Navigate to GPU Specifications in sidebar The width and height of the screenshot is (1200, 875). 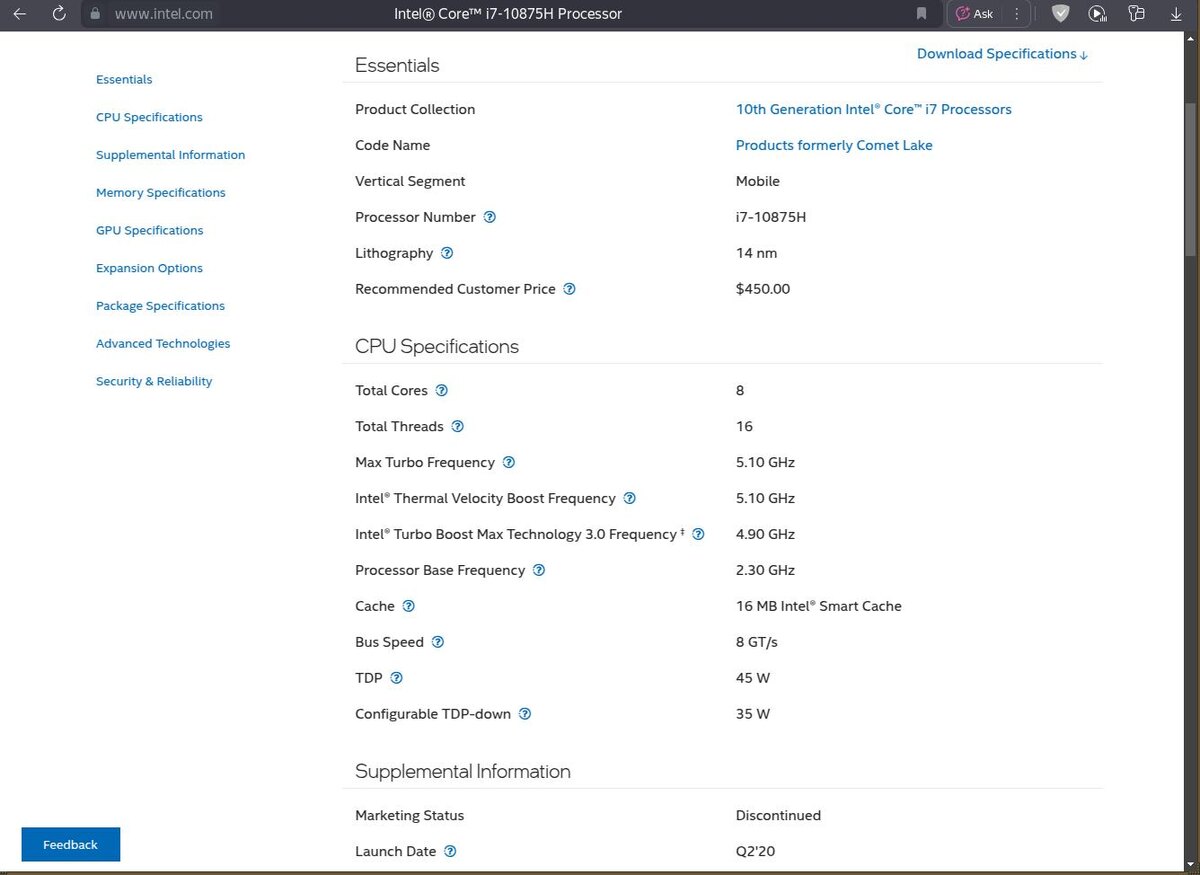point(149,230)
